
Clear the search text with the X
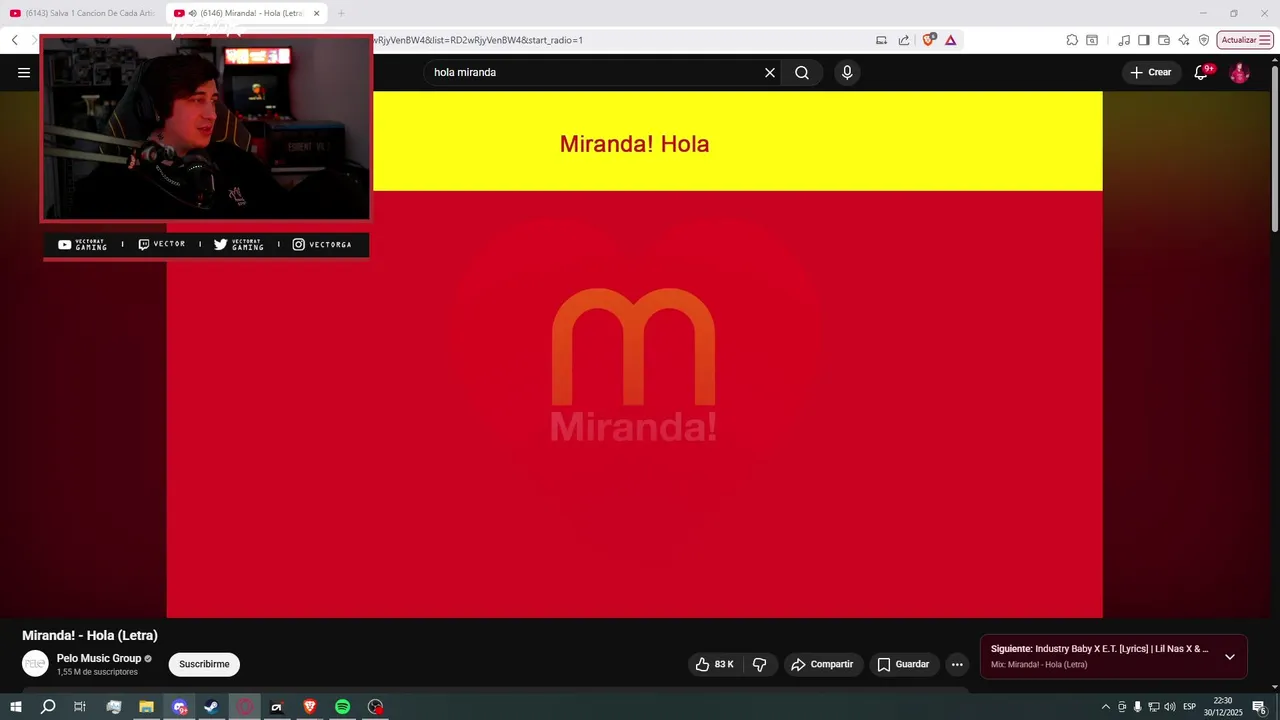tap(770, 72)
